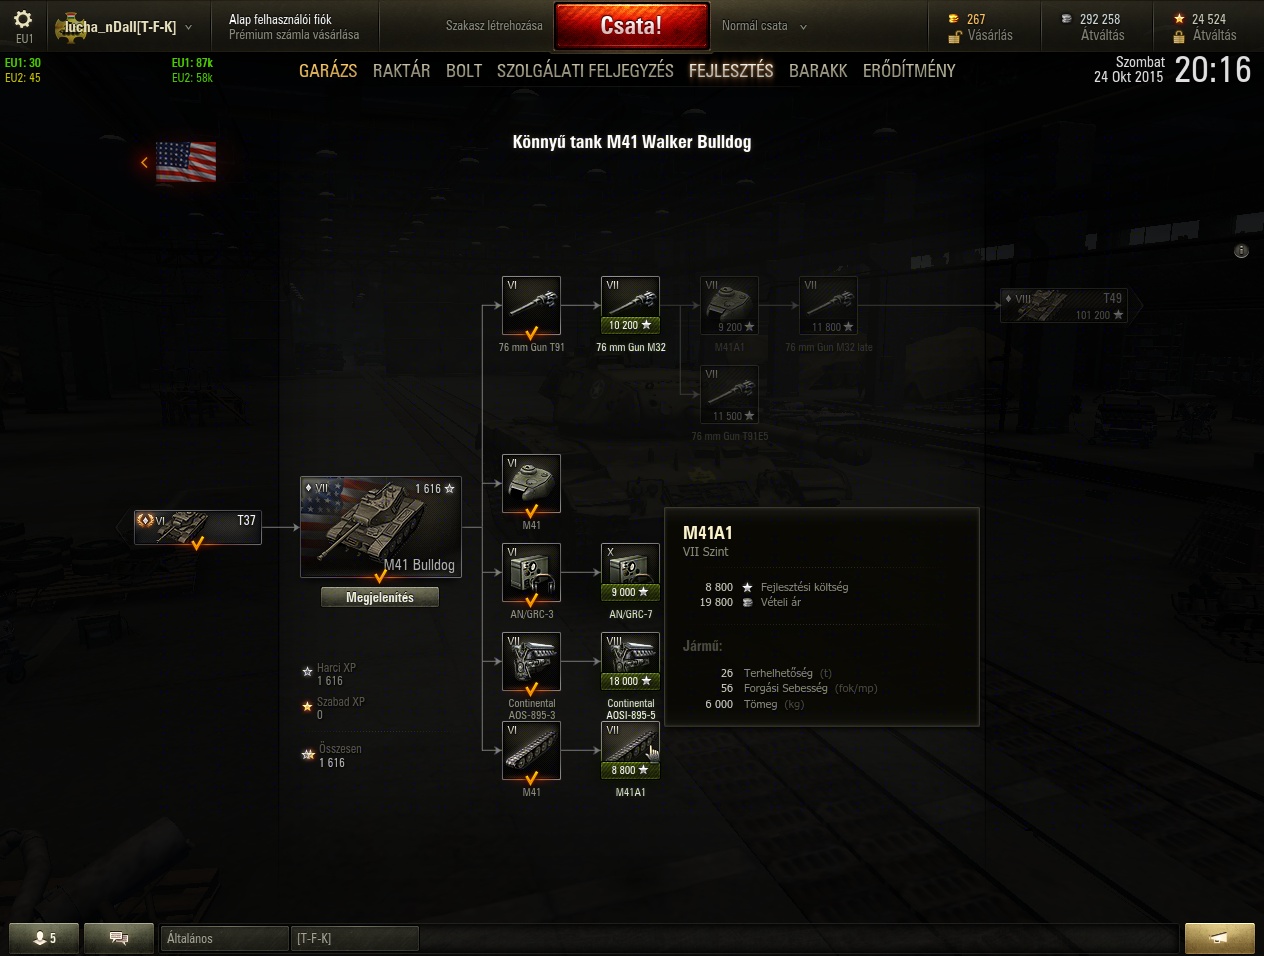Open the T49 tank research node
The image size is (1264, 956).
(x=1071, y=306)
